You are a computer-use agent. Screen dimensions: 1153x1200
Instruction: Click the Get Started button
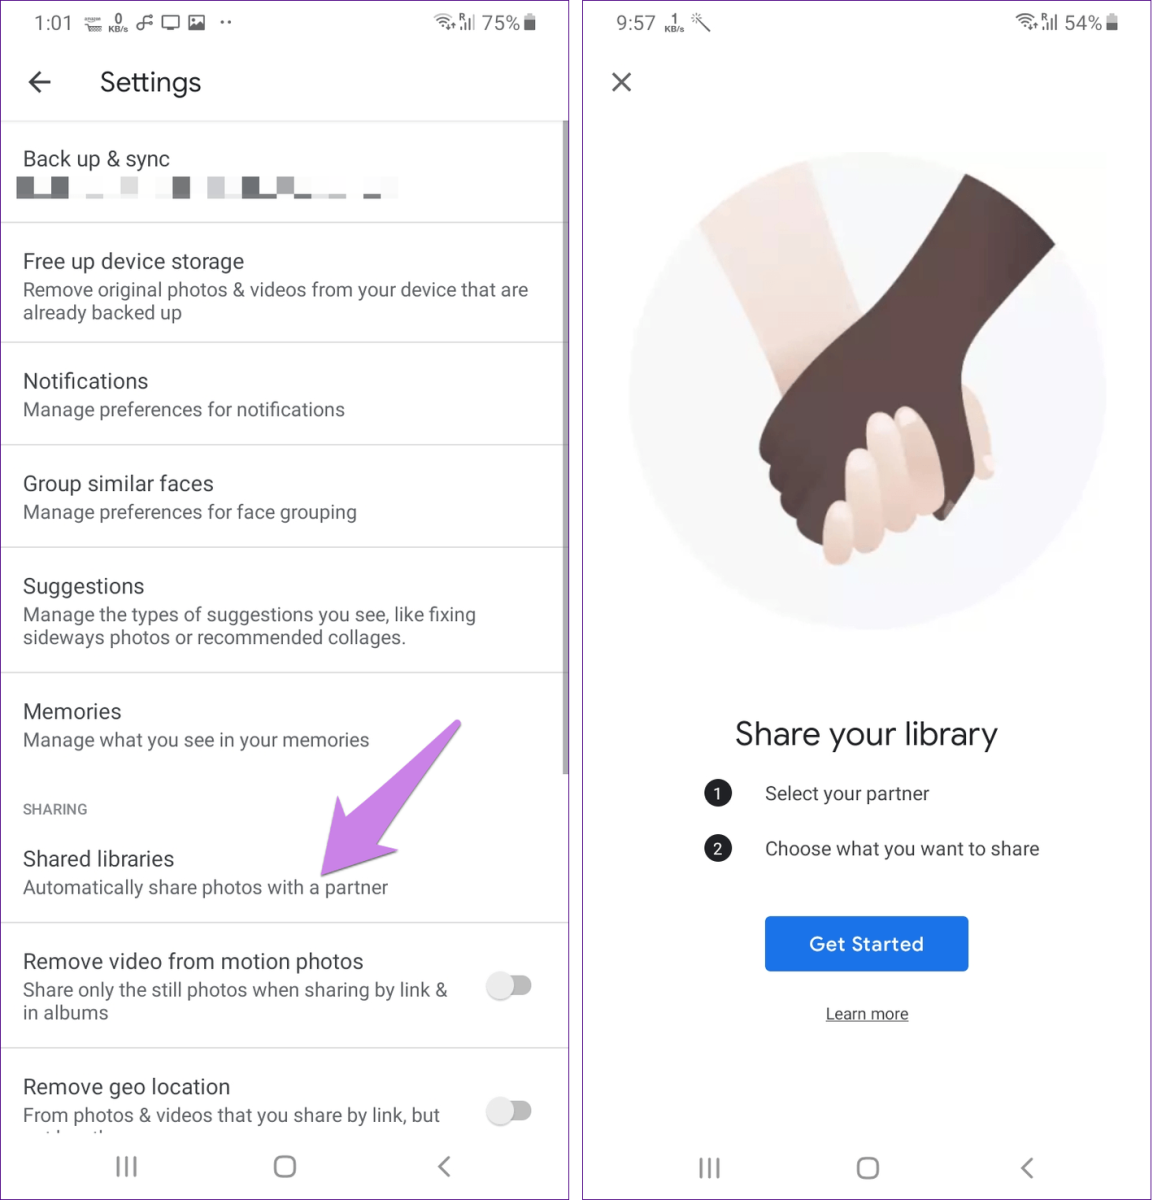(866, 944)
